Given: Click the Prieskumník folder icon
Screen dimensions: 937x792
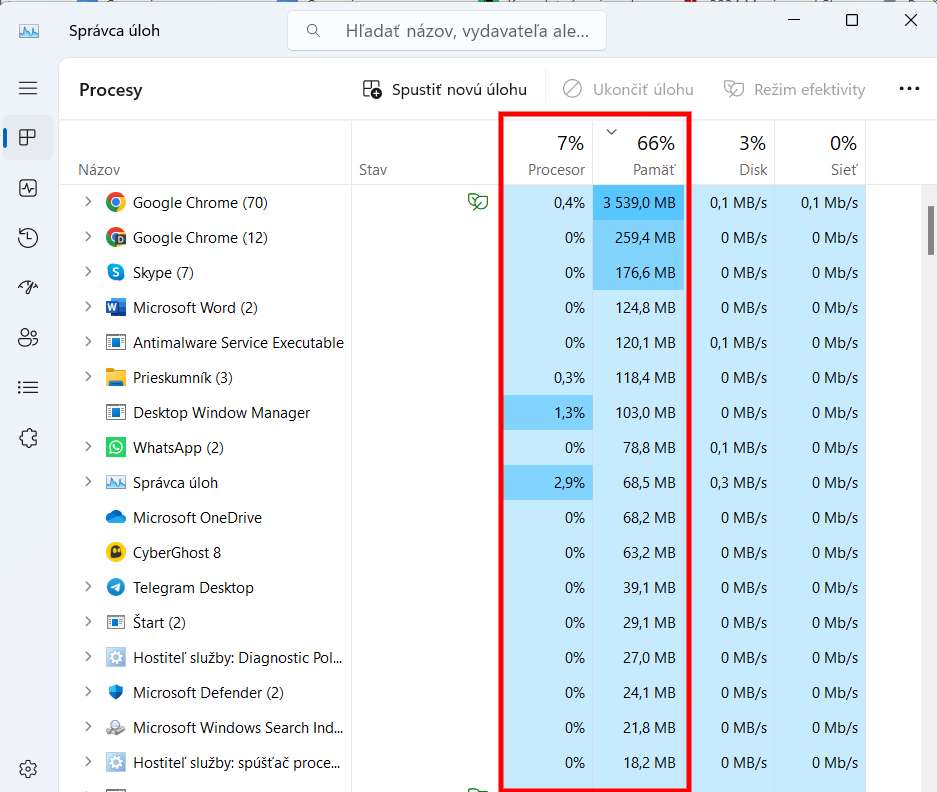Looking at the screenshot, I should point(115,378).
